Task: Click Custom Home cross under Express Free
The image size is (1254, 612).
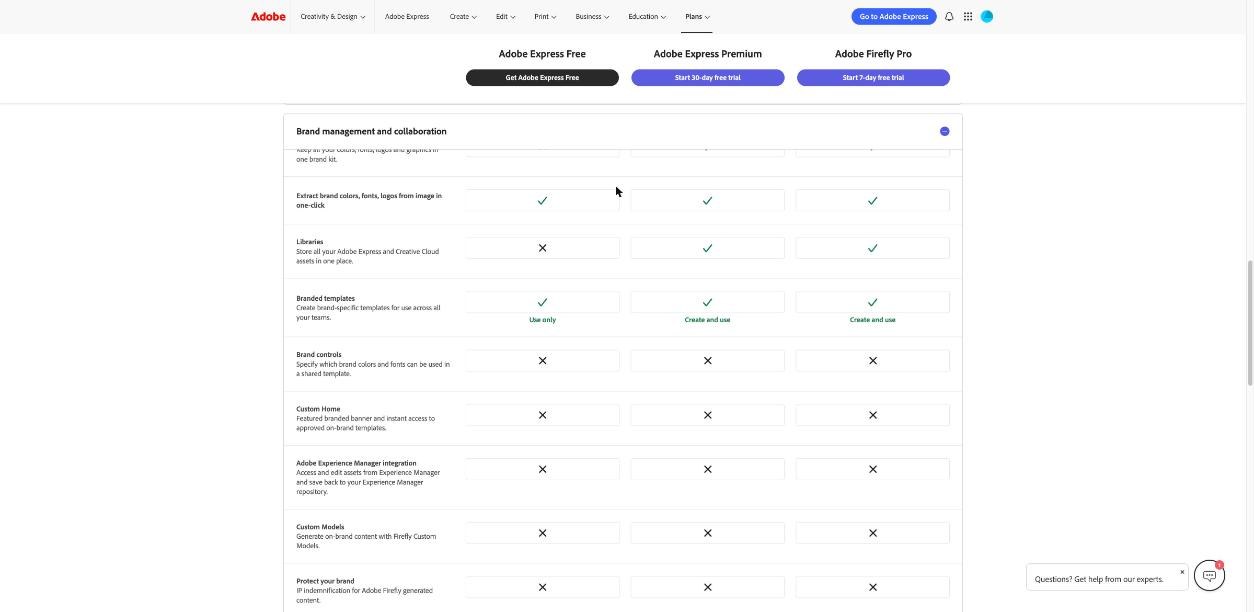Action: 542,415
